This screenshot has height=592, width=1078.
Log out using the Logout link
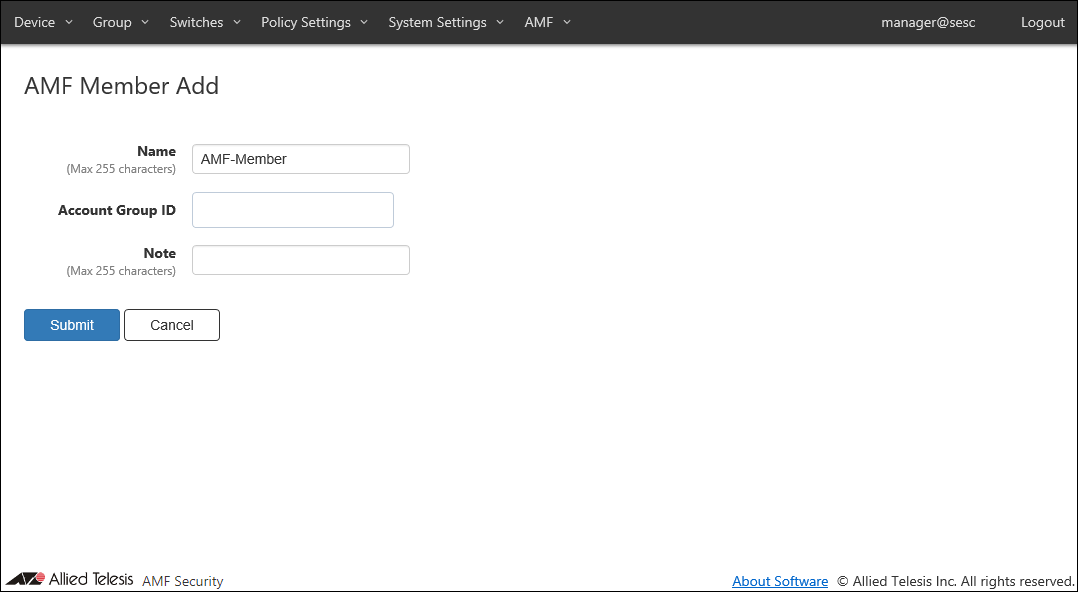(1042, 22)
